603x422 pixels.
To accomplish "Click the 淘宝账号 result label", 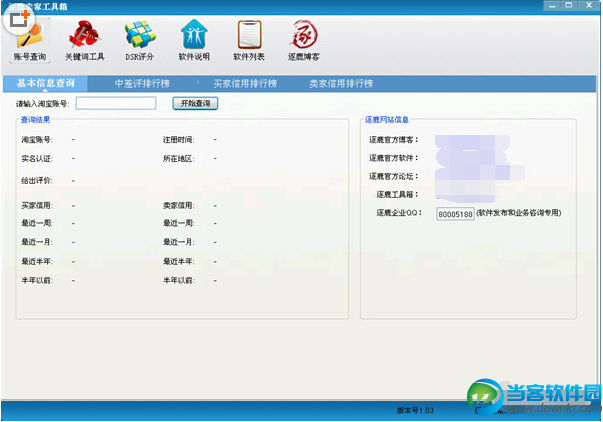I will (x=37, y=140).
